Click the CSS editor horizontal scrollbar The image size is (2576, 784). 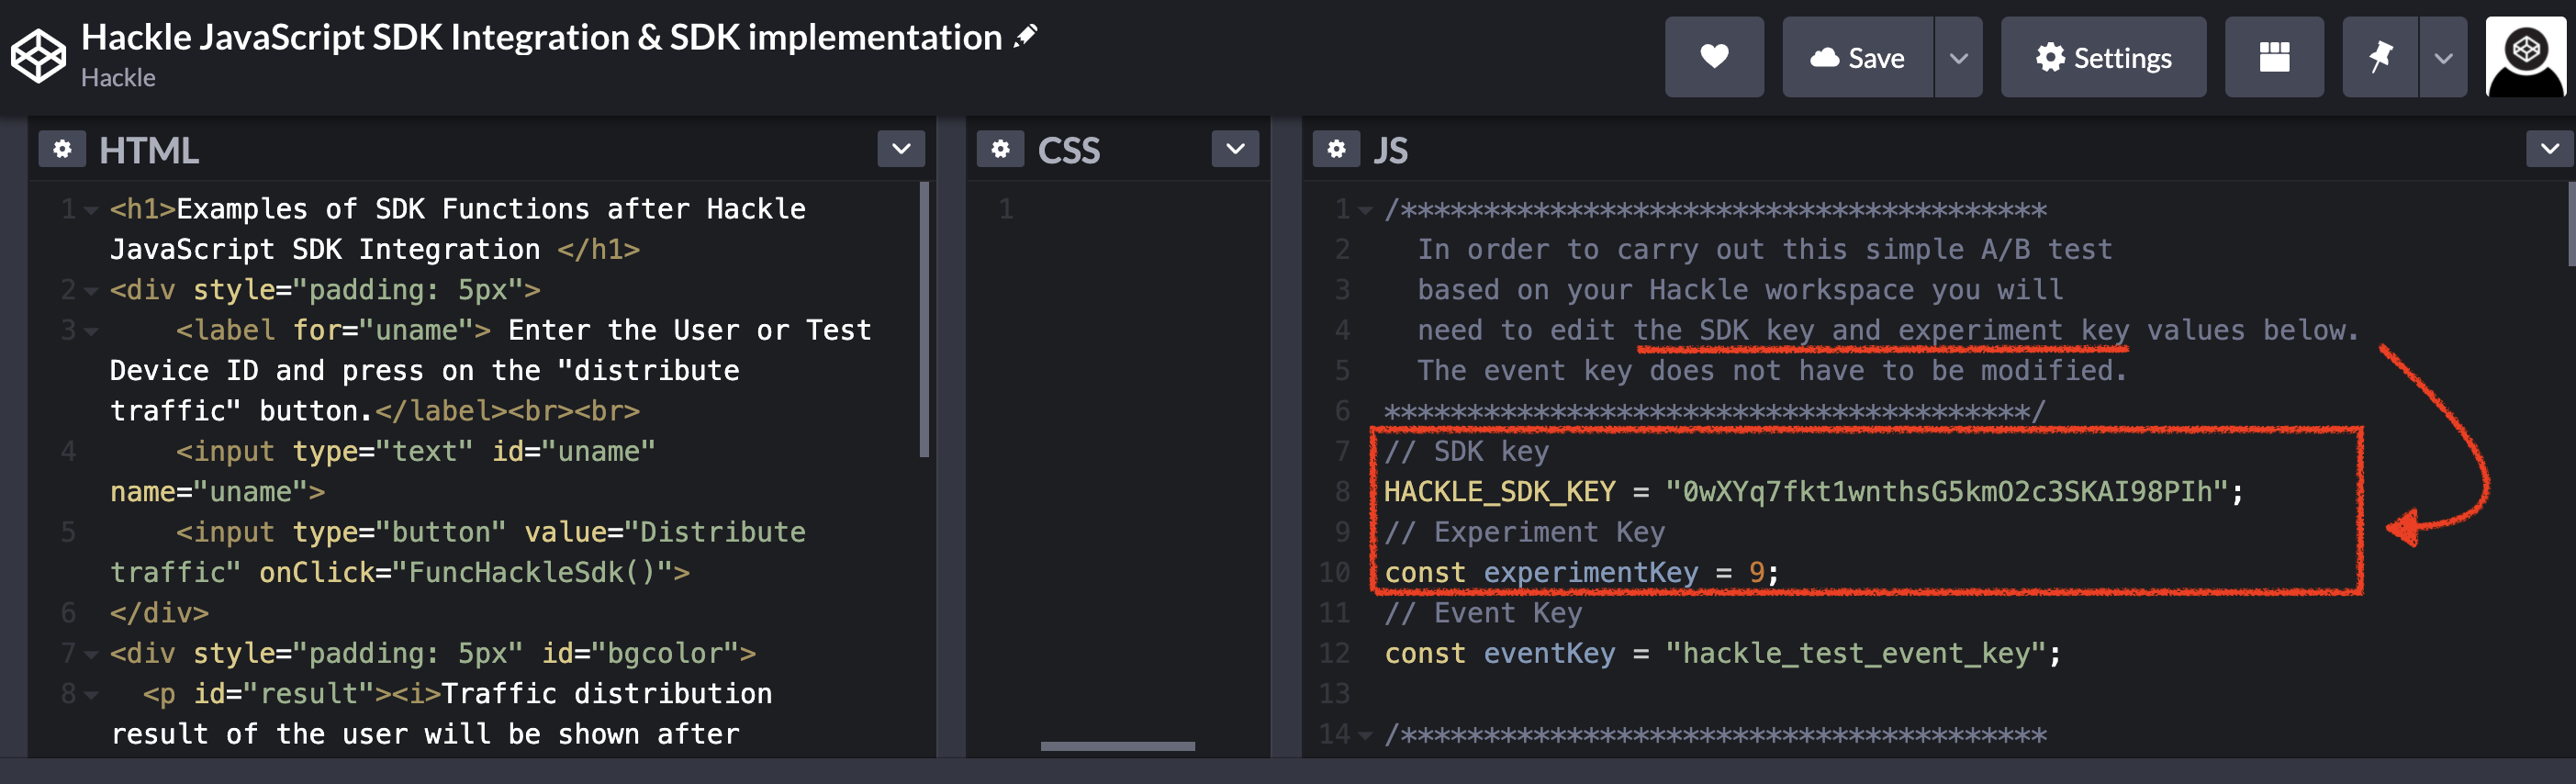click(x=1117, y=746)
